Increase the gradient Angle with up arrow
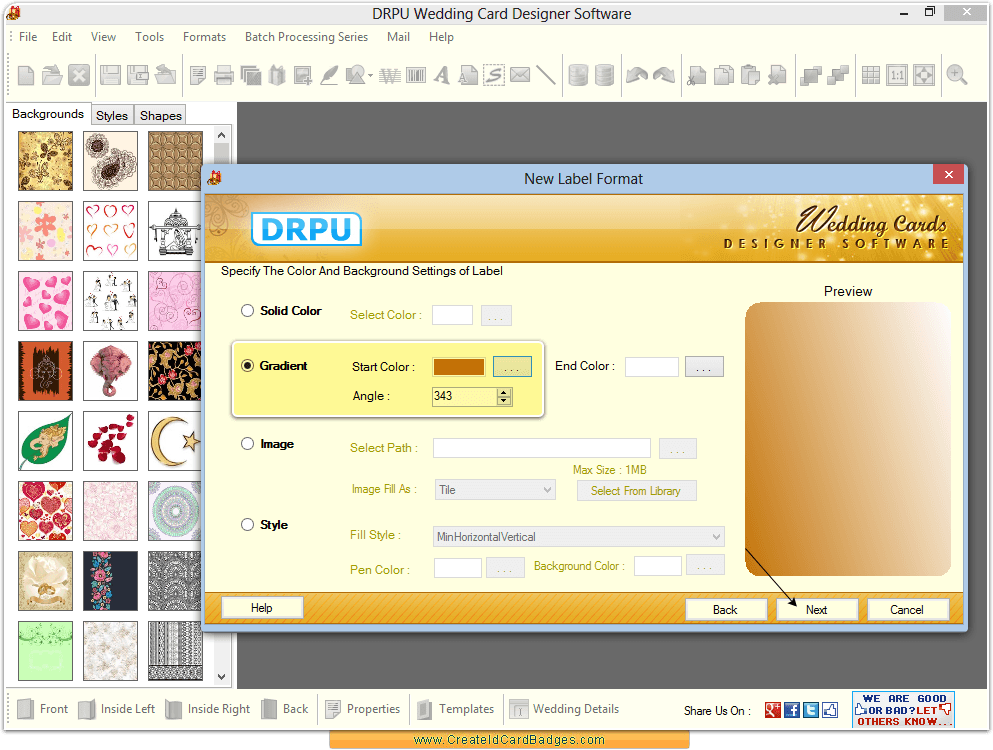Viewport: 993px width, 750px height. point(504,393)
